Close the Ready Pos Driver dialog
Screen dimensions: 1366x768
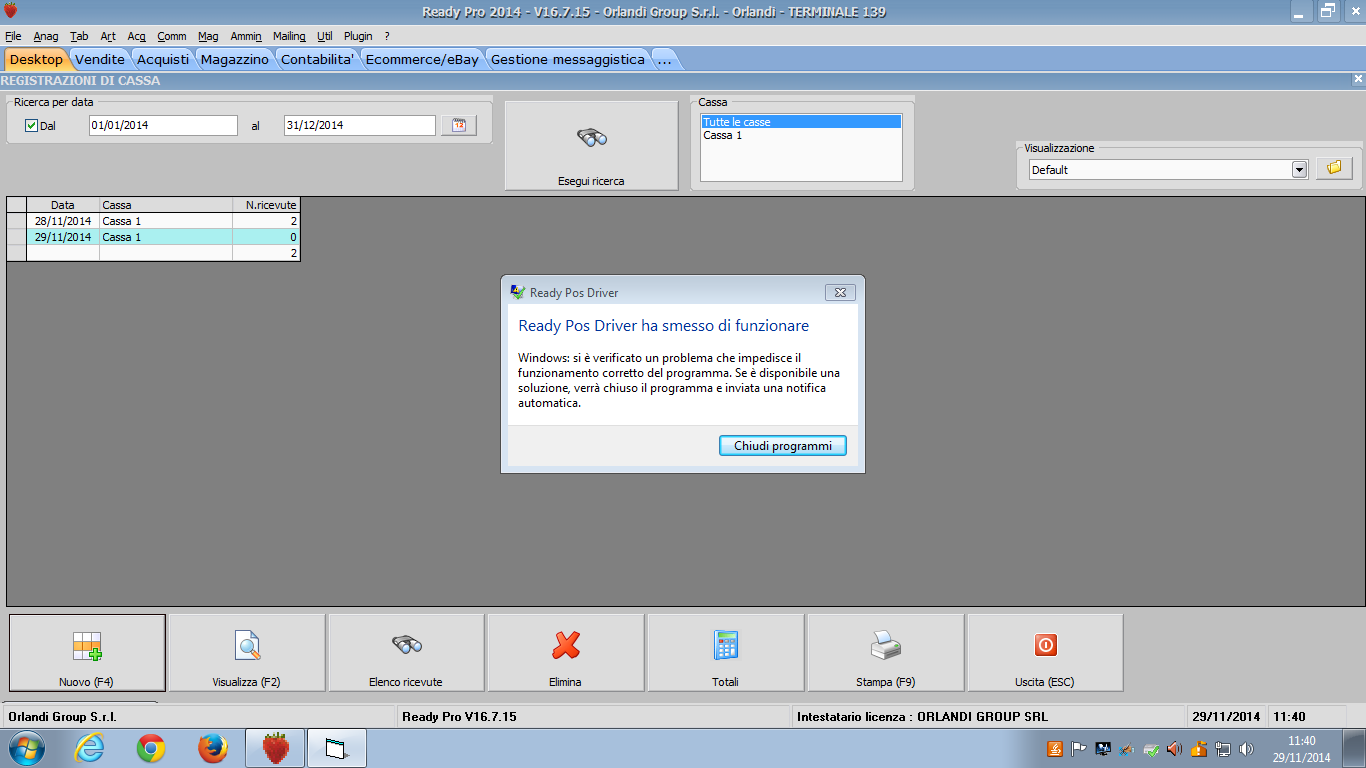[840, 292]
